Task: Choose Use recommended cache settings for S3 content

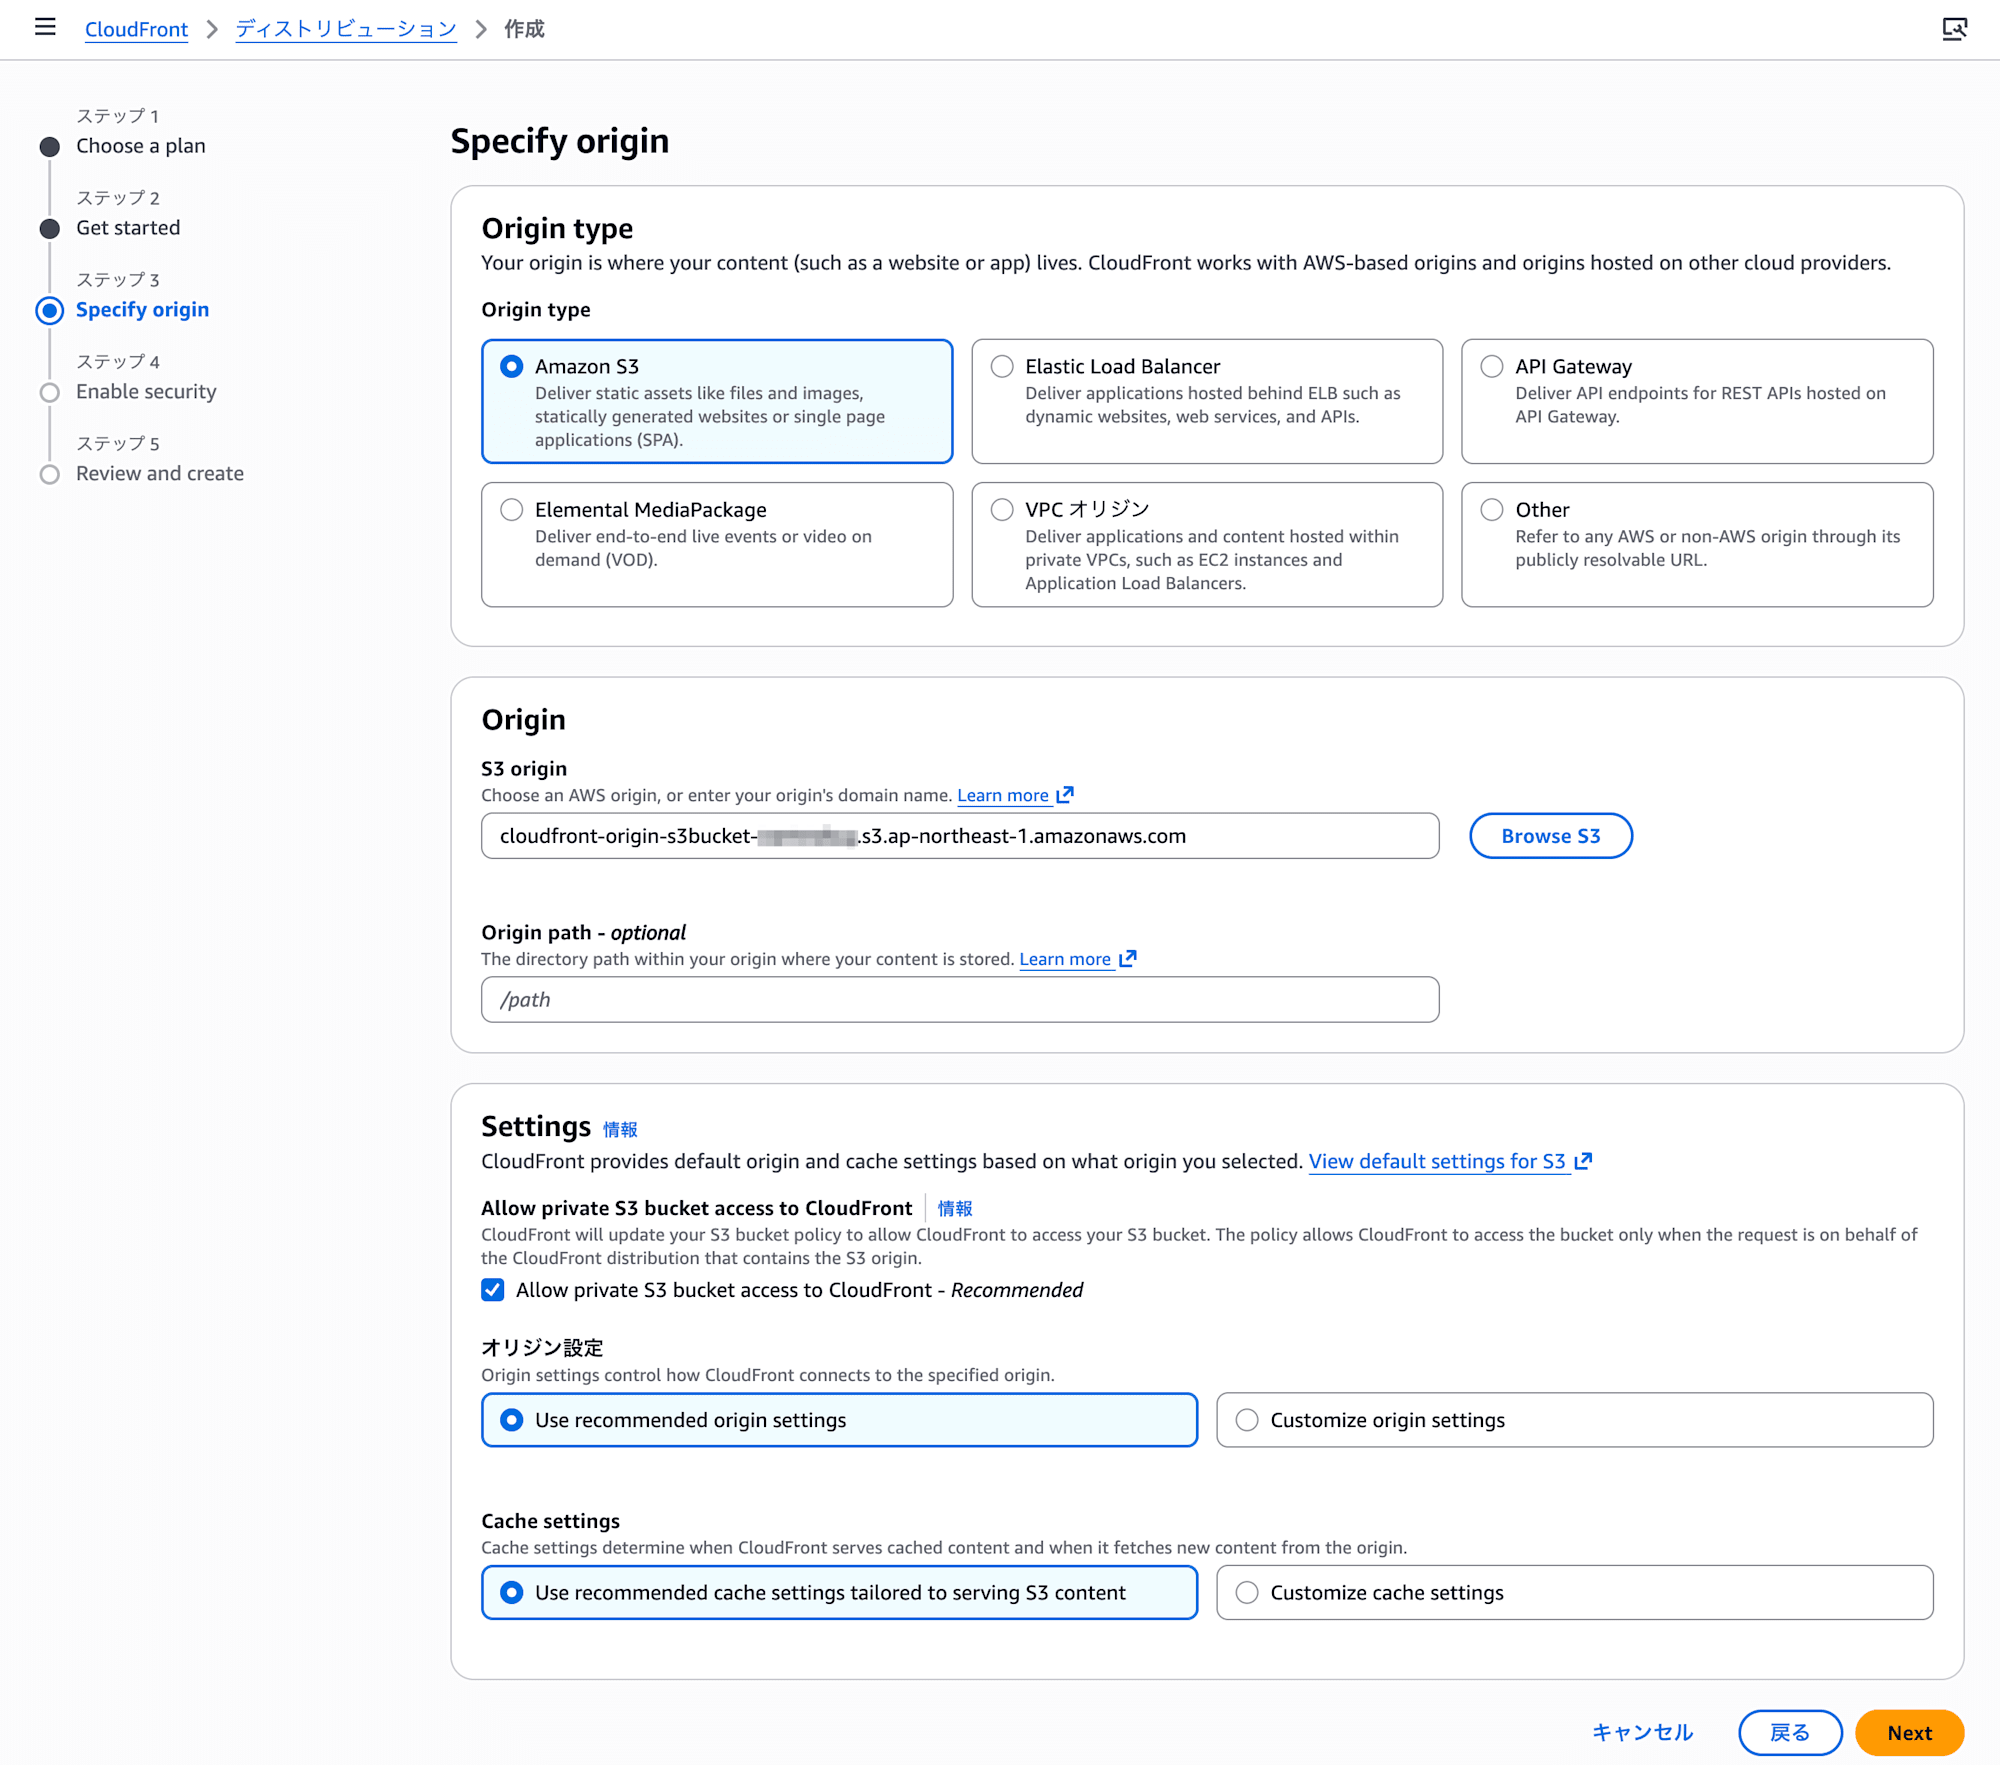Action: tap(839, 1593)
